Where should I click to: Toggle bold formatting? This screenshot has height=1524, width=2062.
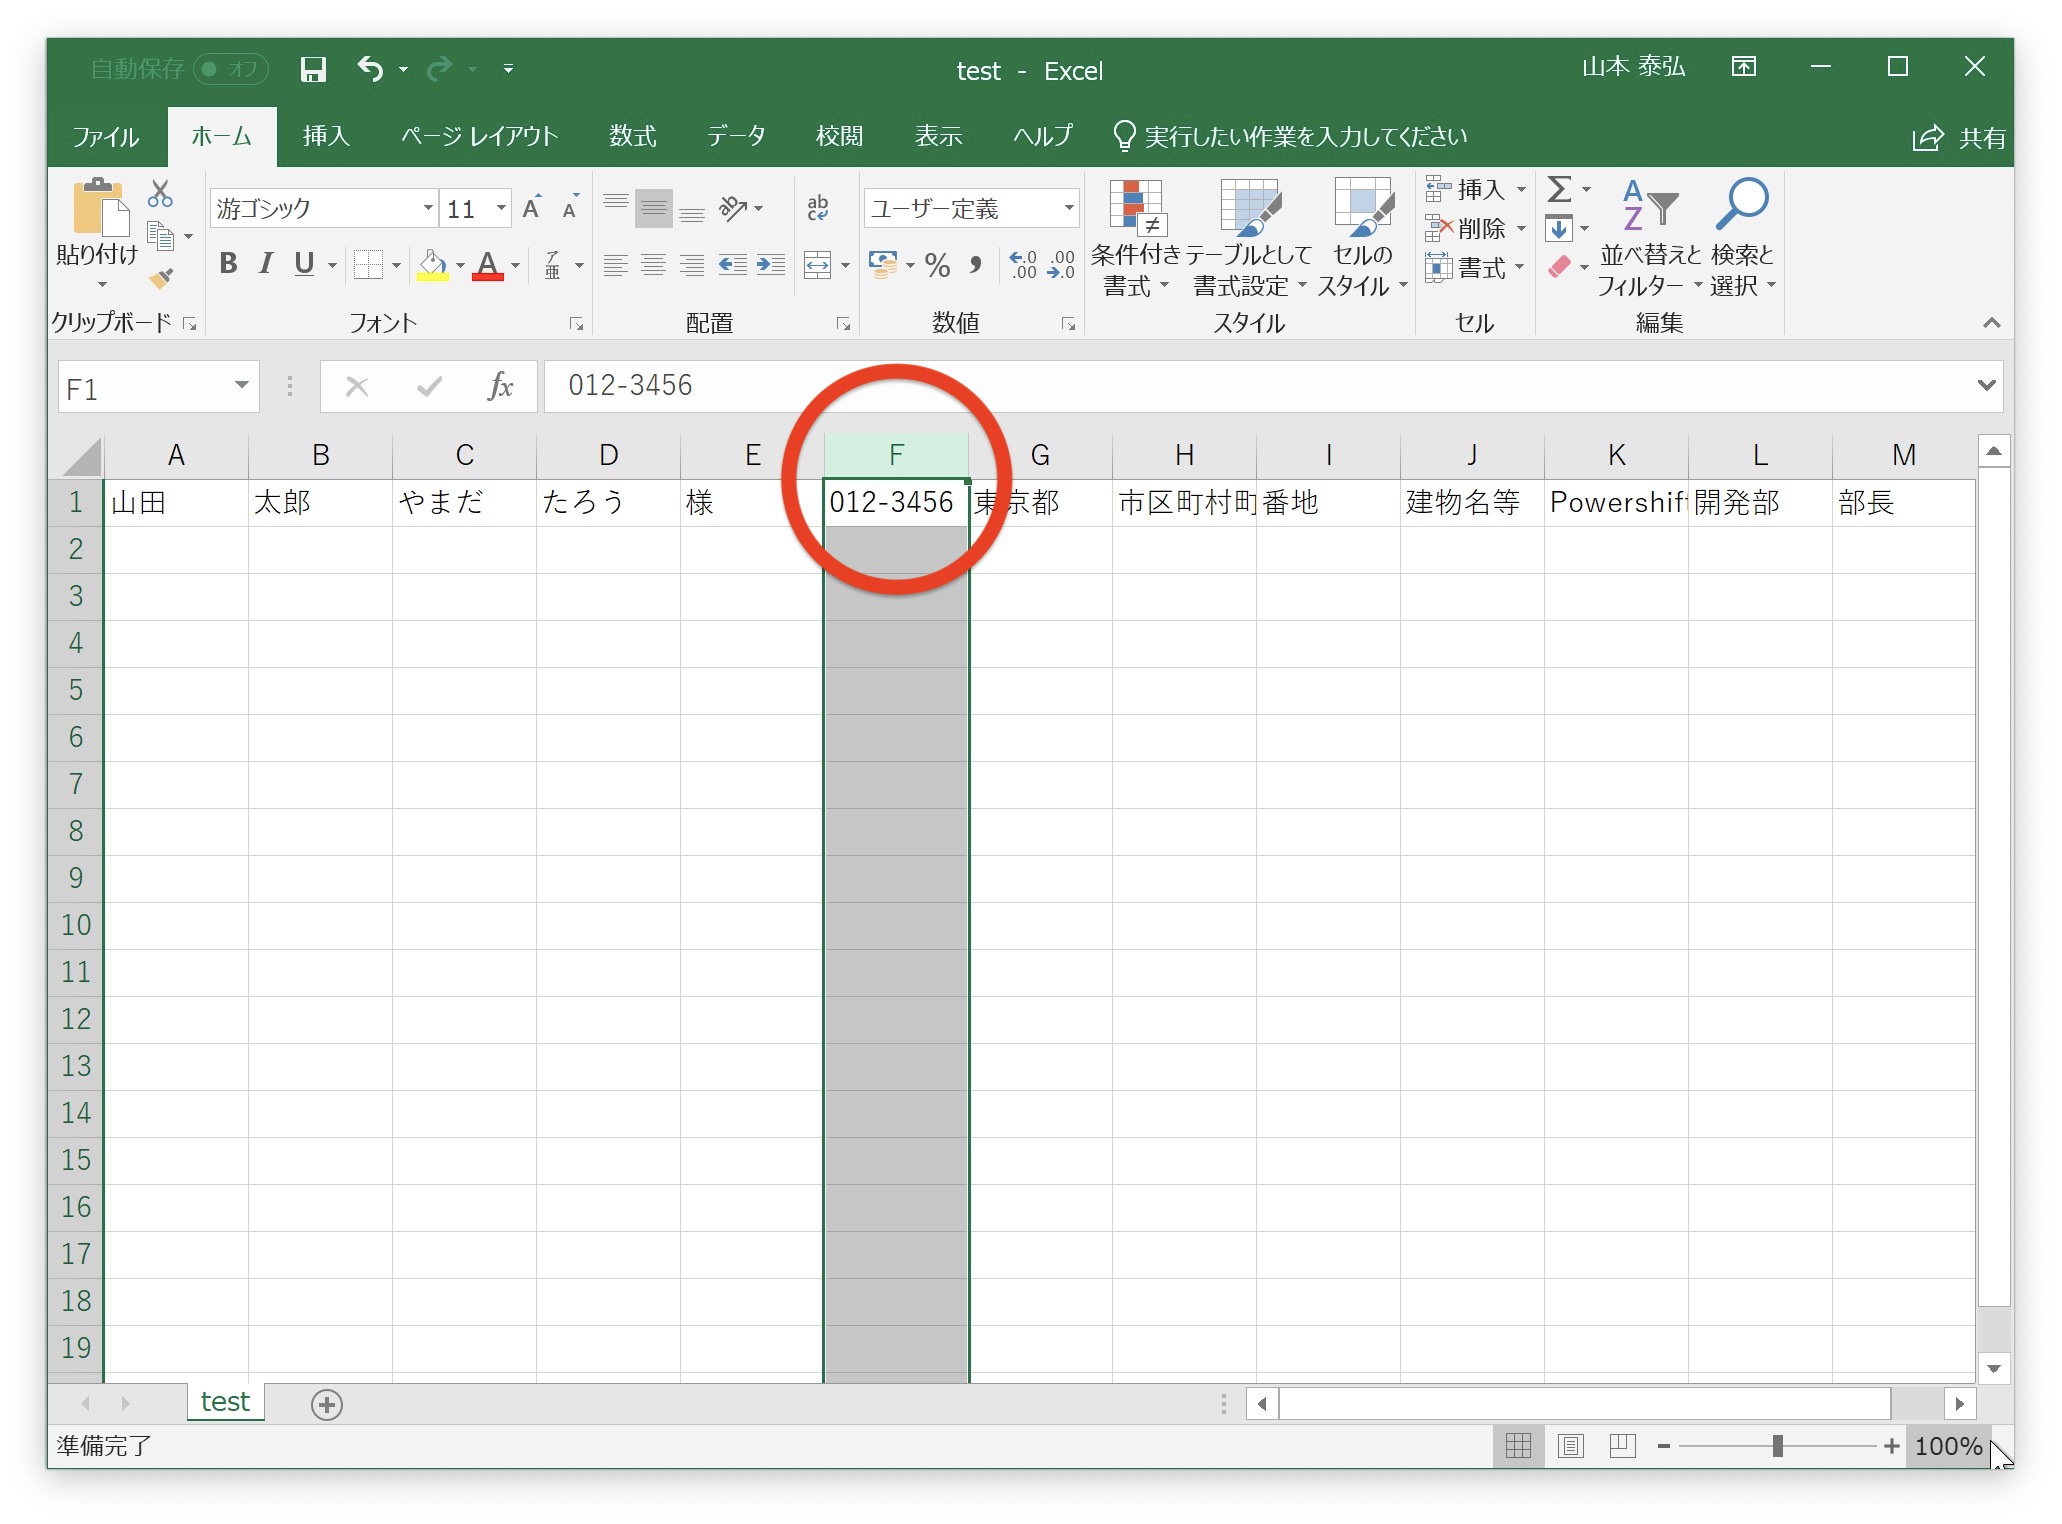point(228,264)
